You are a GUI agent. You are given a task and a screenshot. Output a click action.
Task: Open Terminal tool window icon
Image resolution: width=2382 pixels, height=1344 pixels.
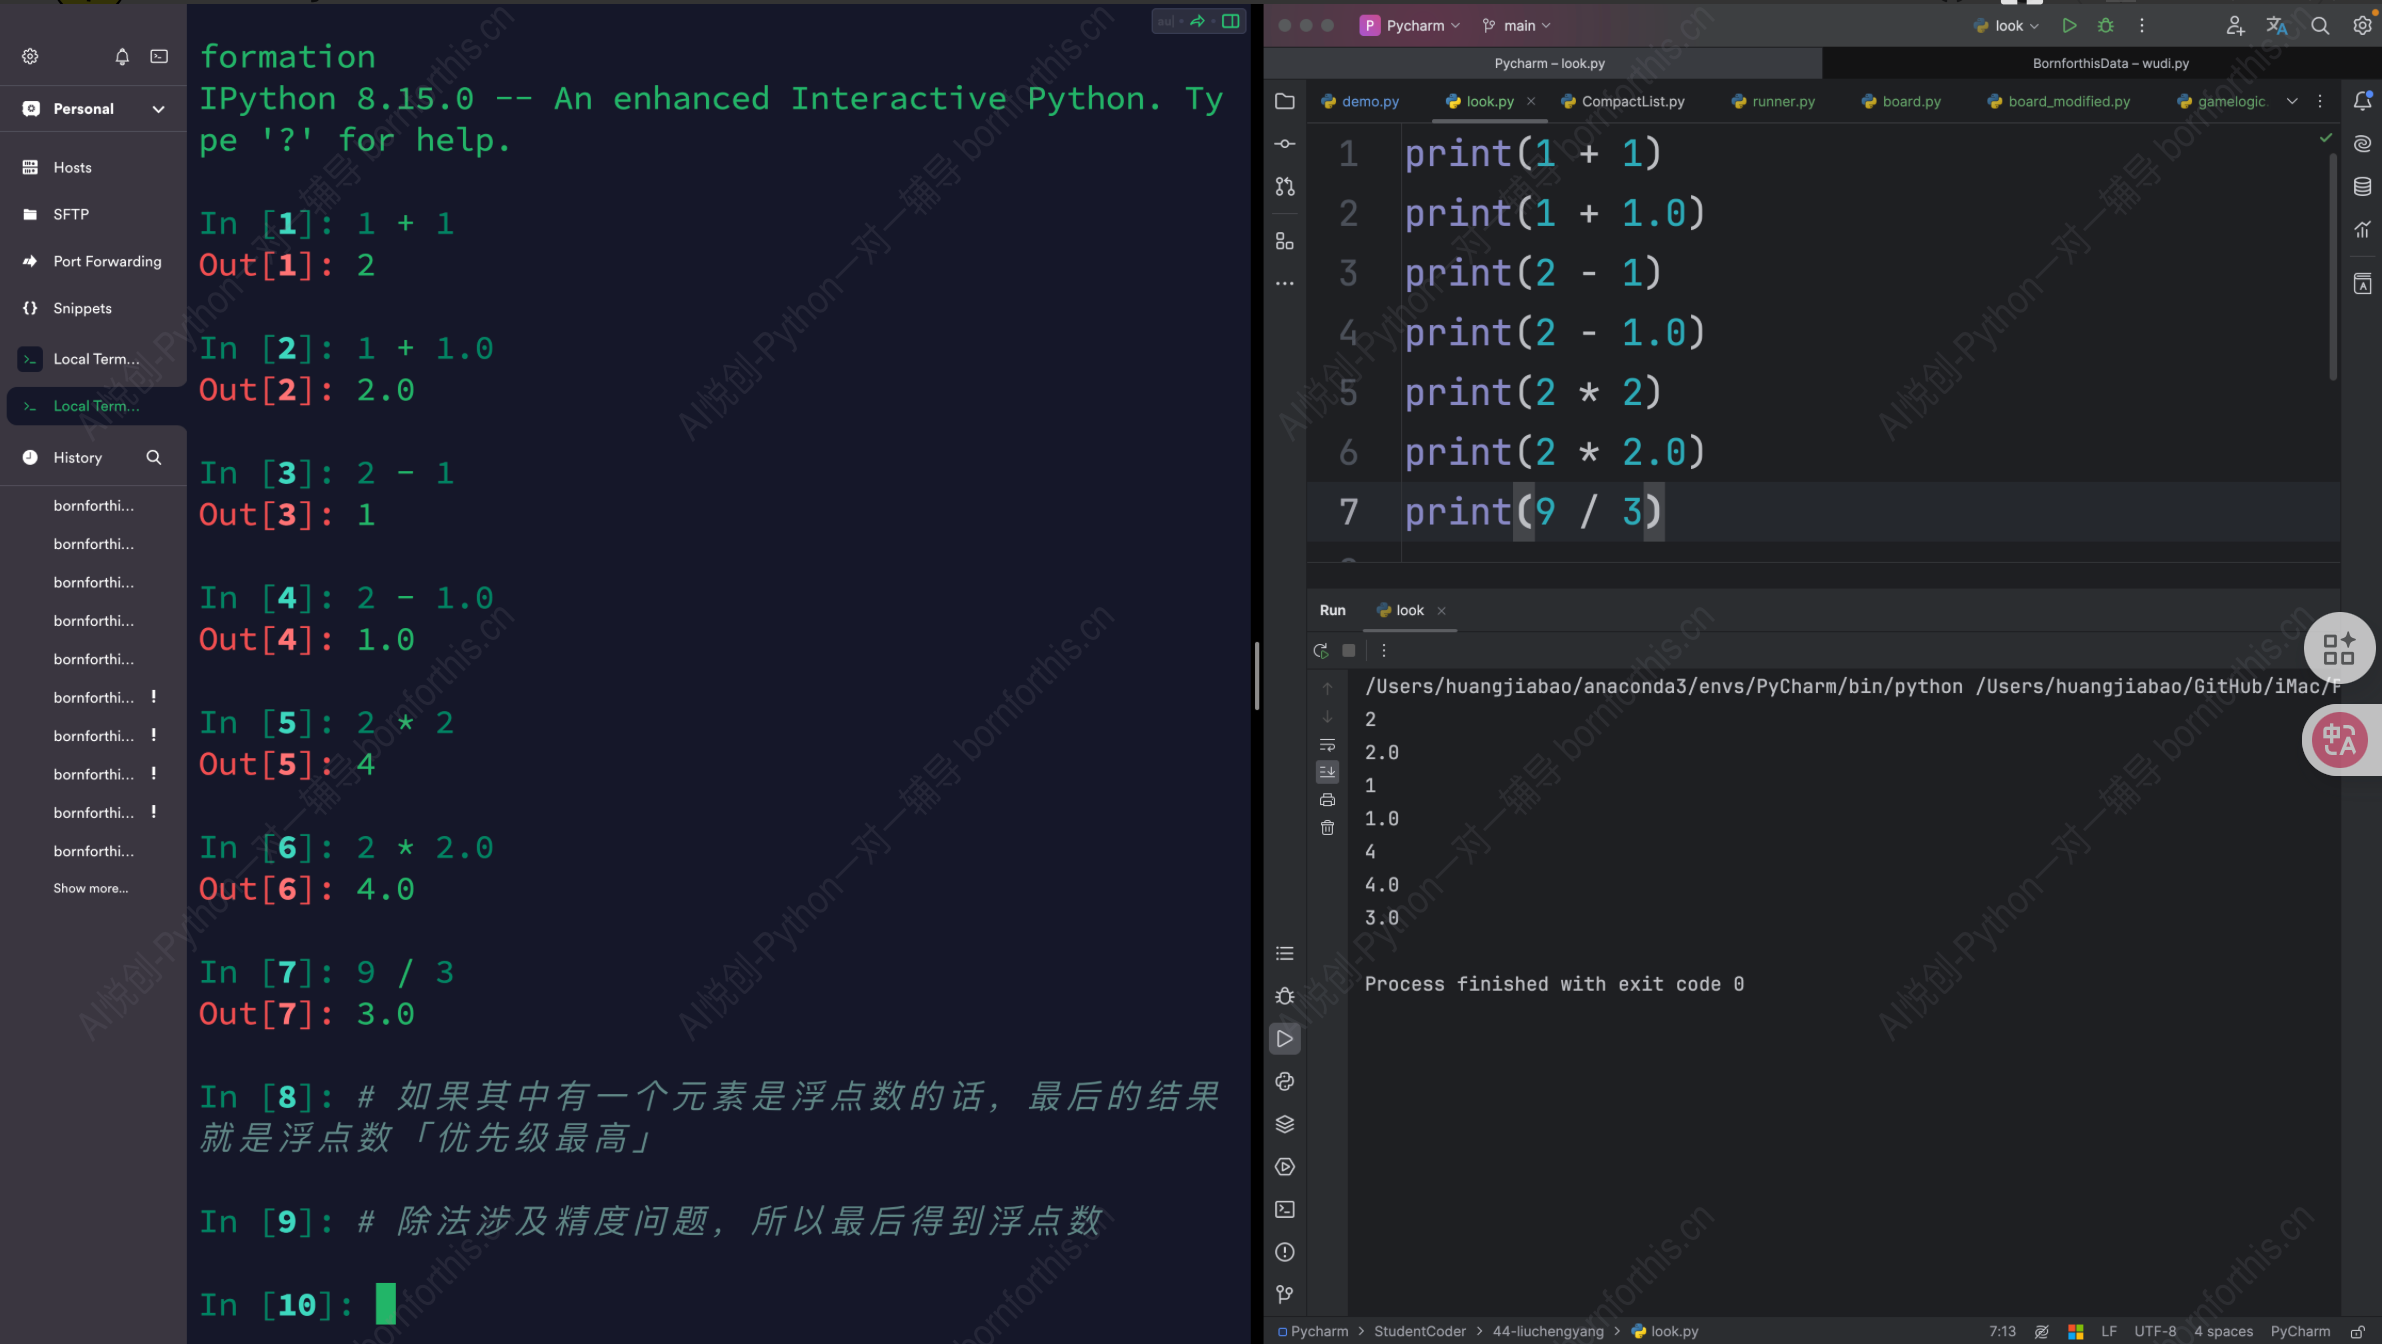(1285, 1209)
